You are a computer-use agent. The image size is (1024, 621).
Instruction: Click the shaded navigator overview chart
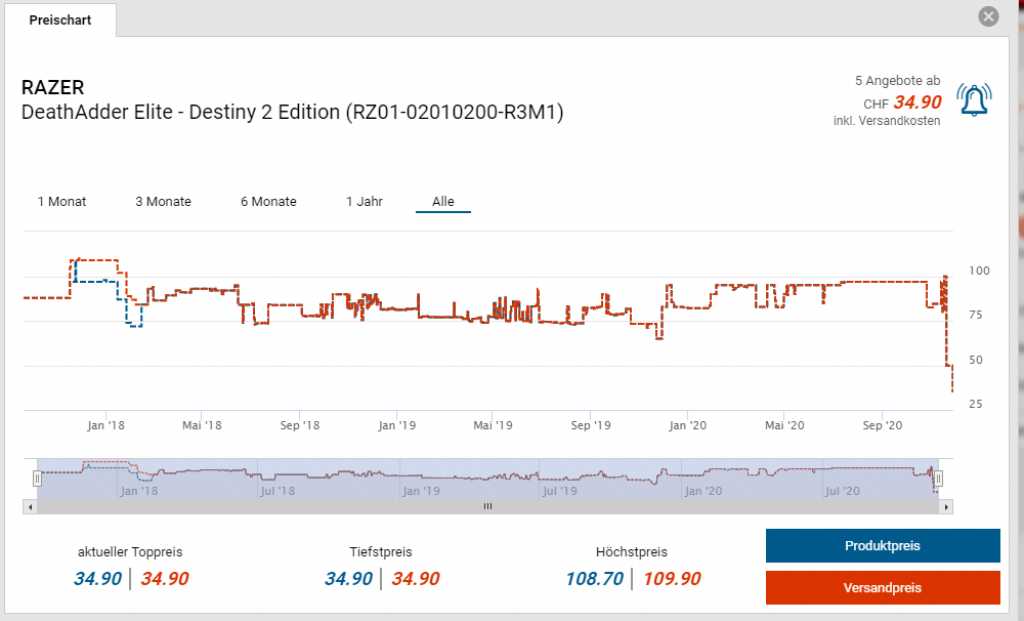[488, 479]
